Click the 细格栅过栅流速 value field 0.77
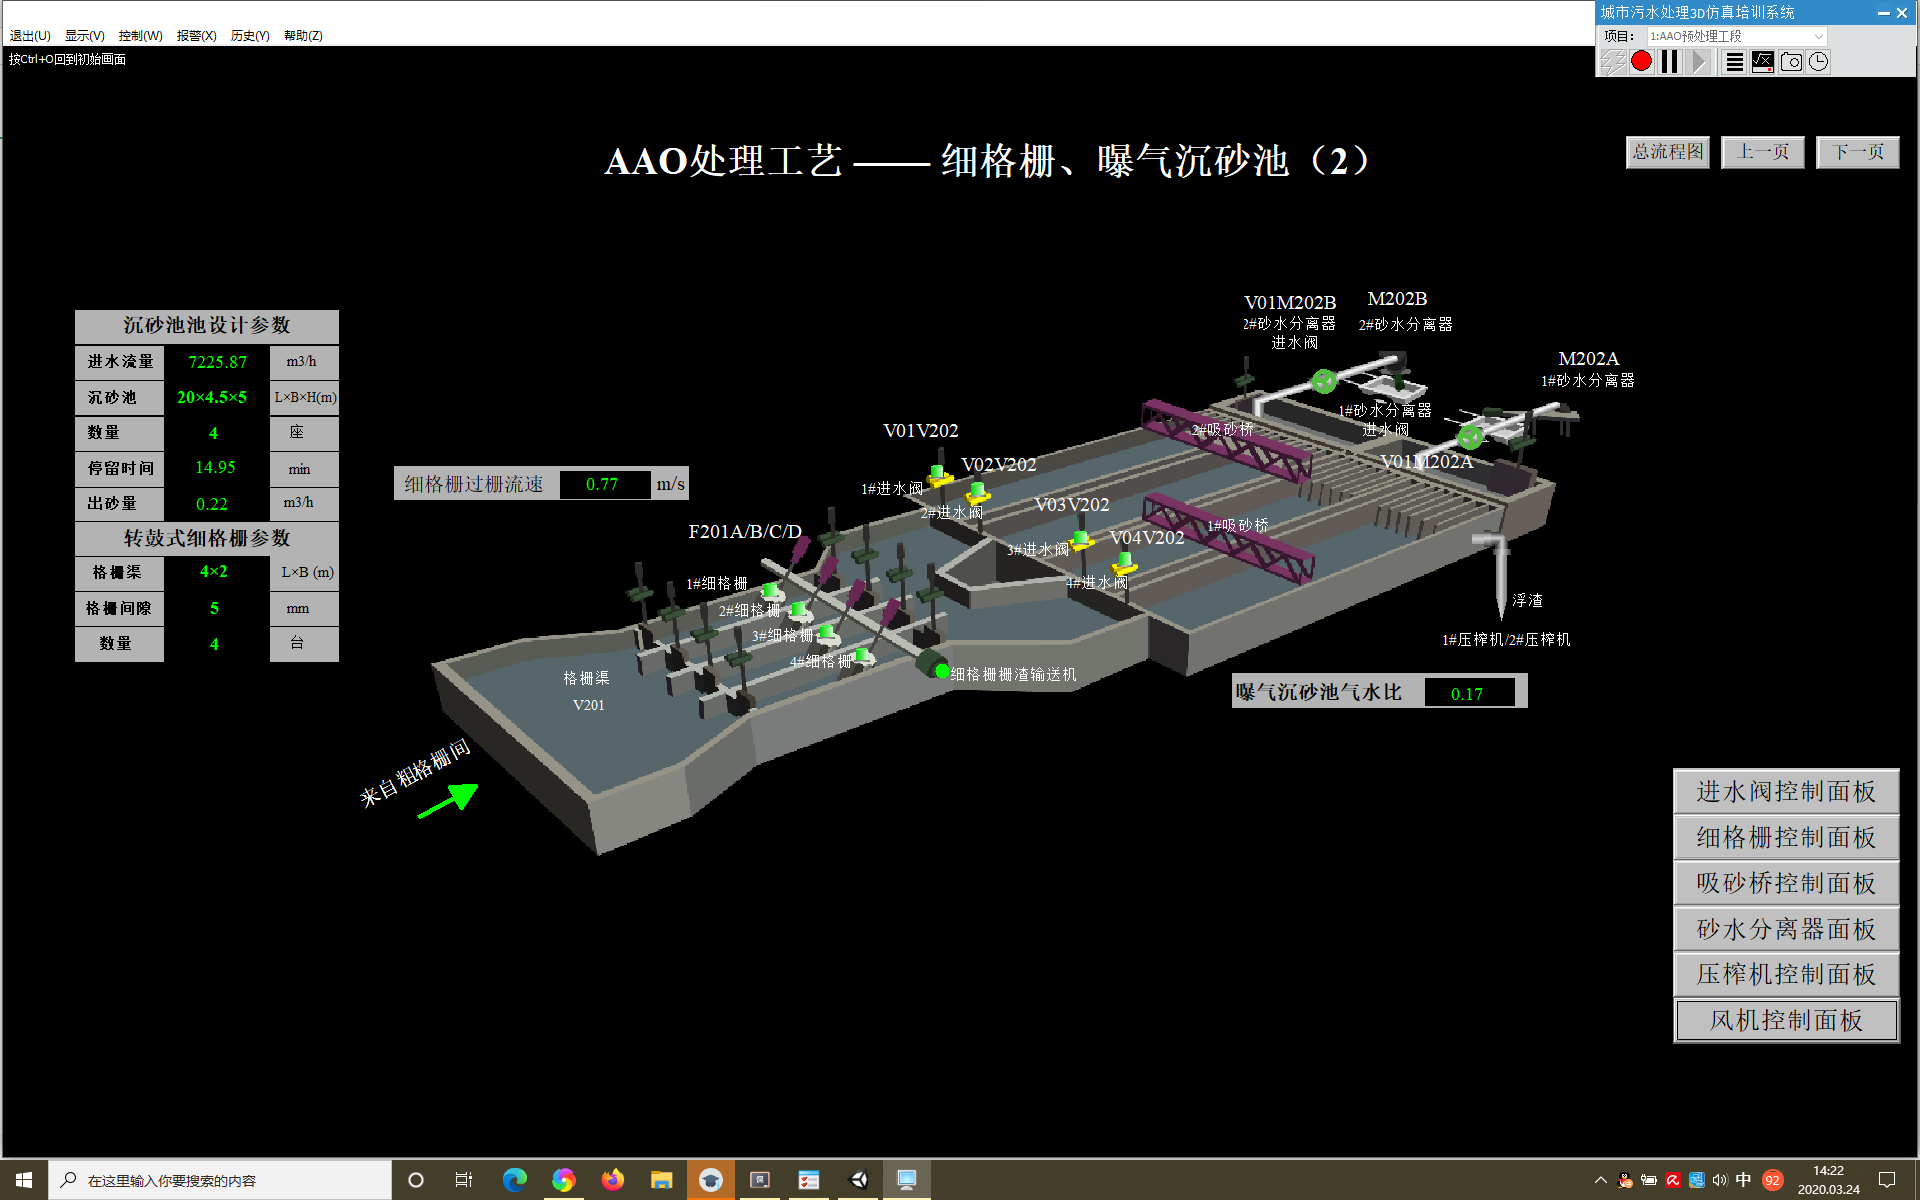The width and height of the screenshot is (1920, 1200). [603, 484]
